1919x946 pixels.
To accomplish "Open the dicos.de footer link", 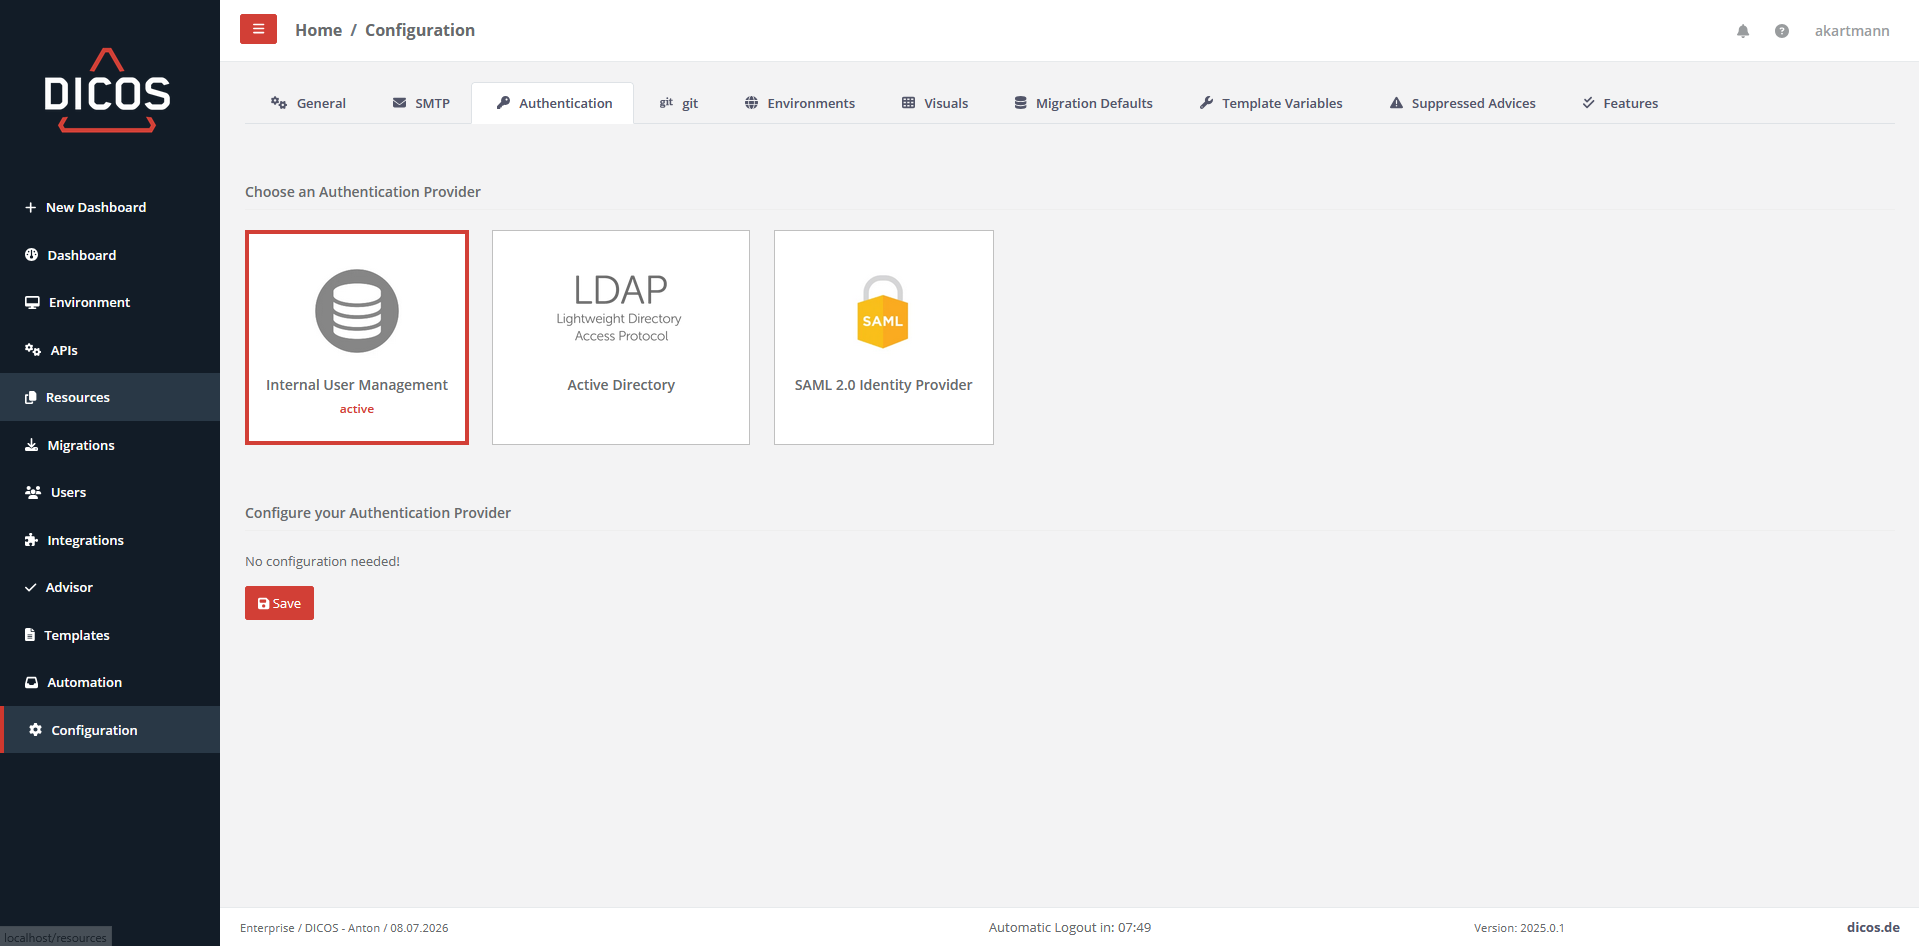I will 1872,927.
